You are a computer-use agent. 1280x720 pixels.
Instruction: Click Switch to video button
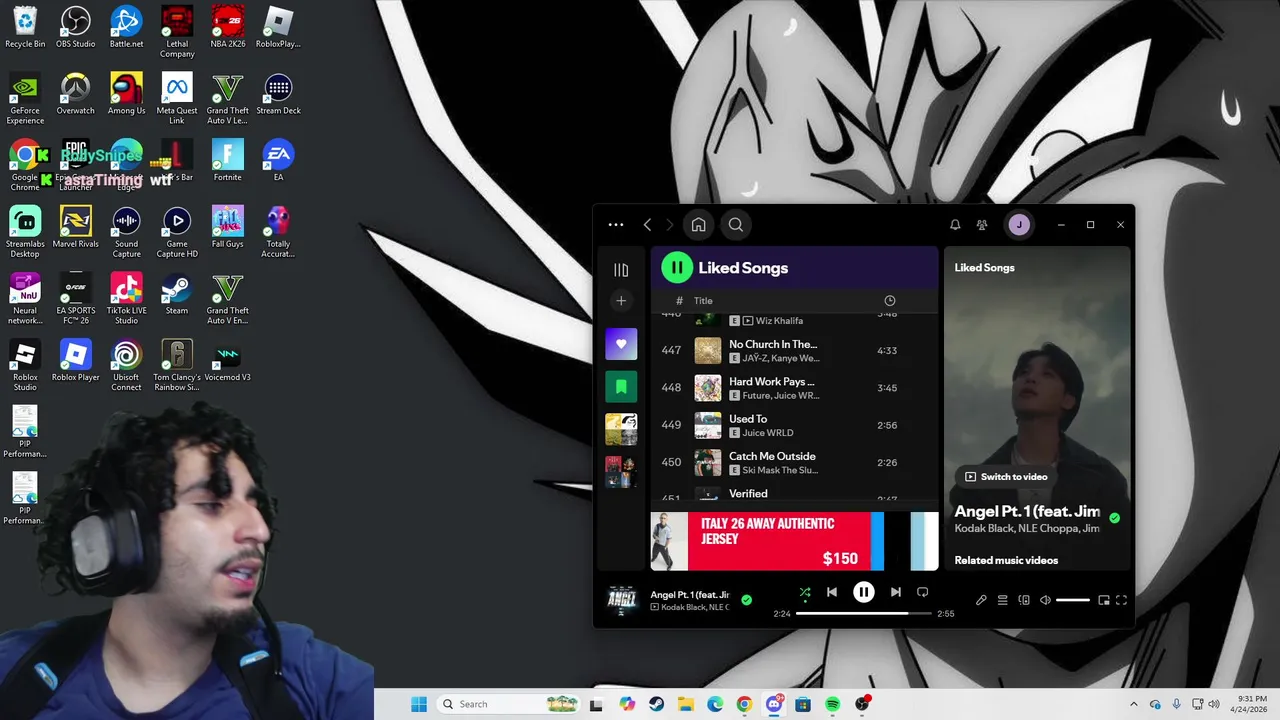coord(1006,477)
